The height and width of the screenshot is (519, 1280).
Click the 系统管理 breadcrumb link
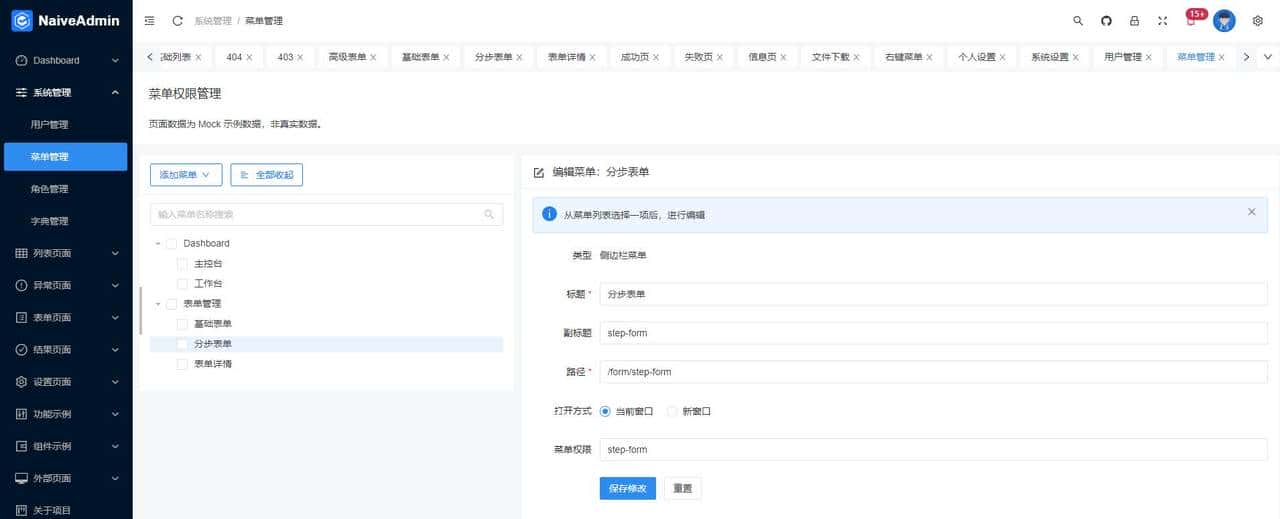pyautogui.click(x=213, y=20)
